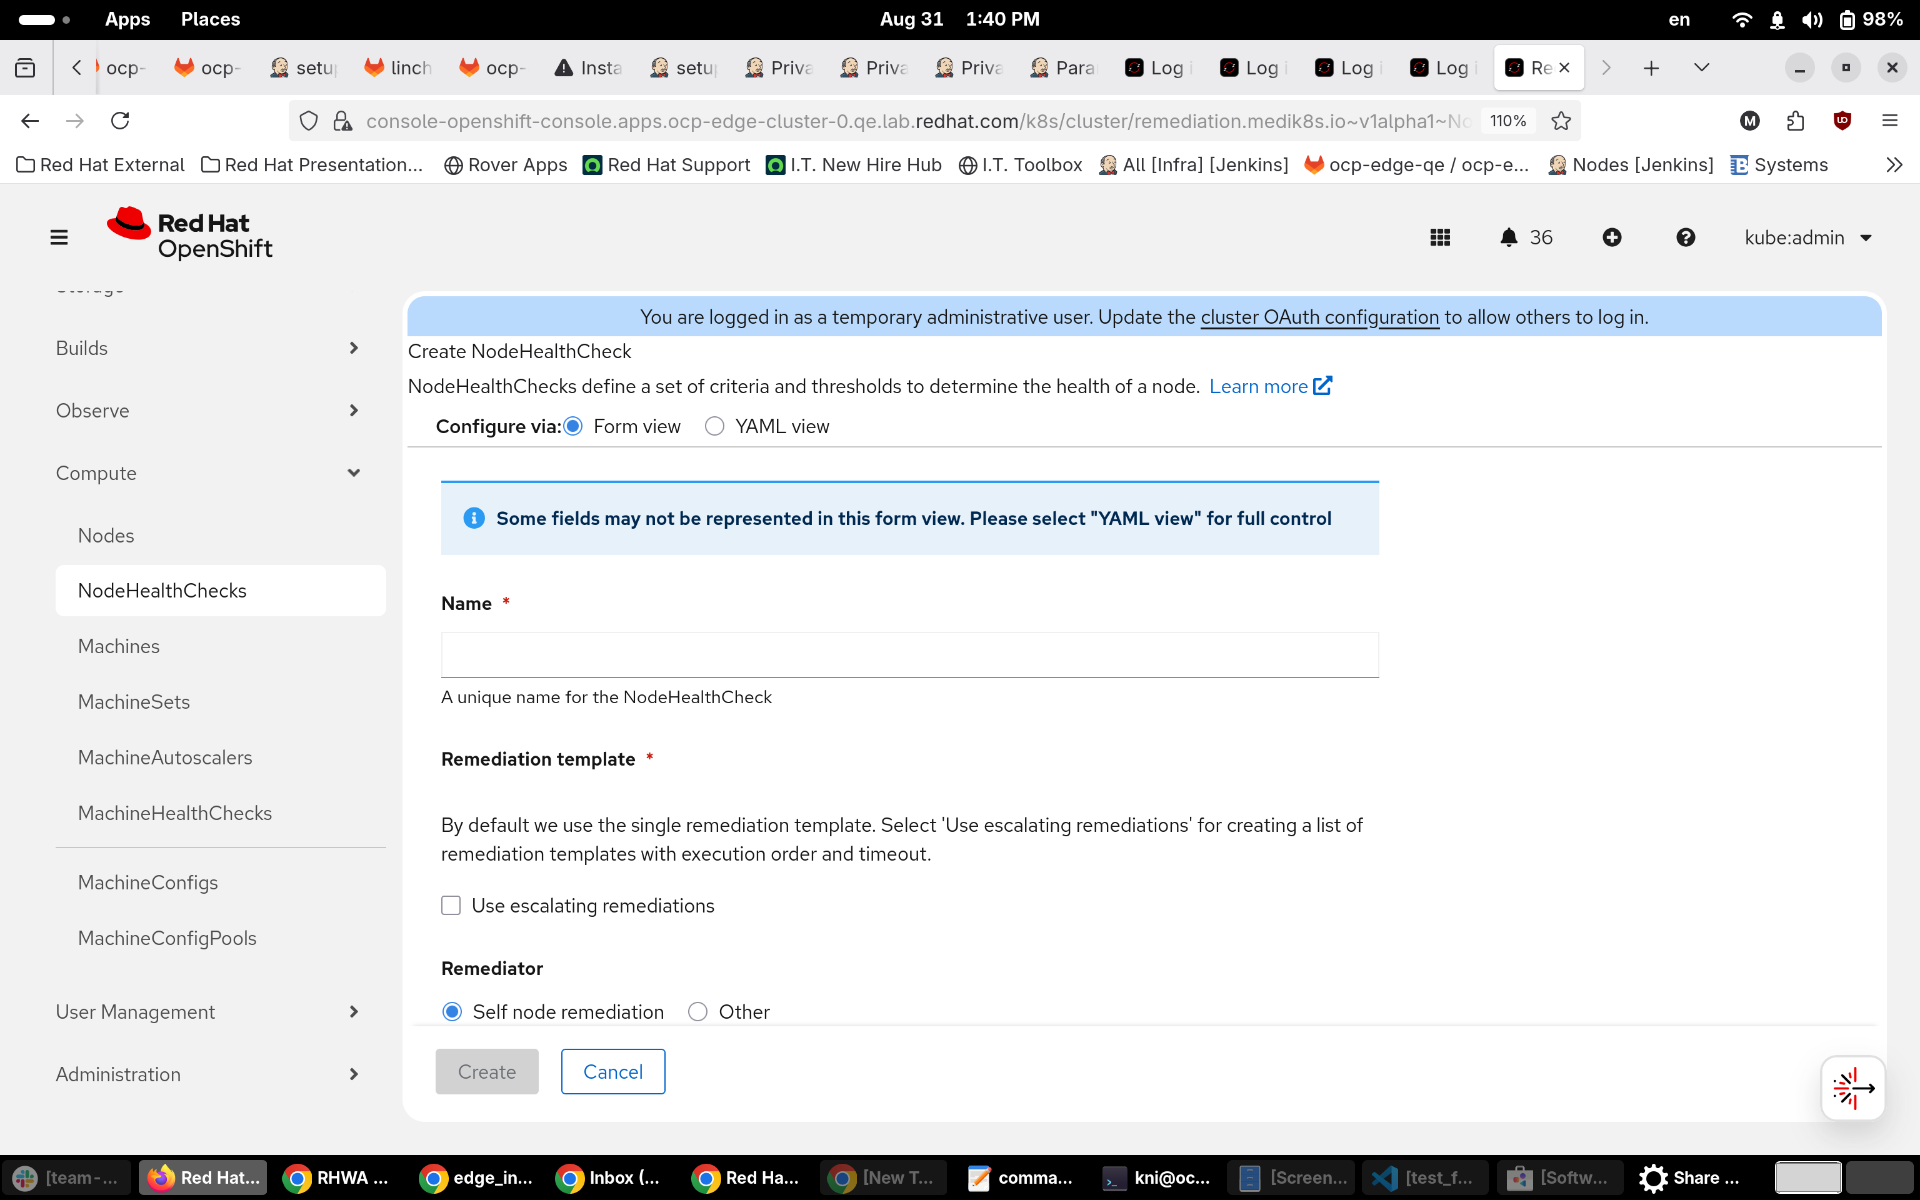Focus the Name input field

tap(909, 655)
